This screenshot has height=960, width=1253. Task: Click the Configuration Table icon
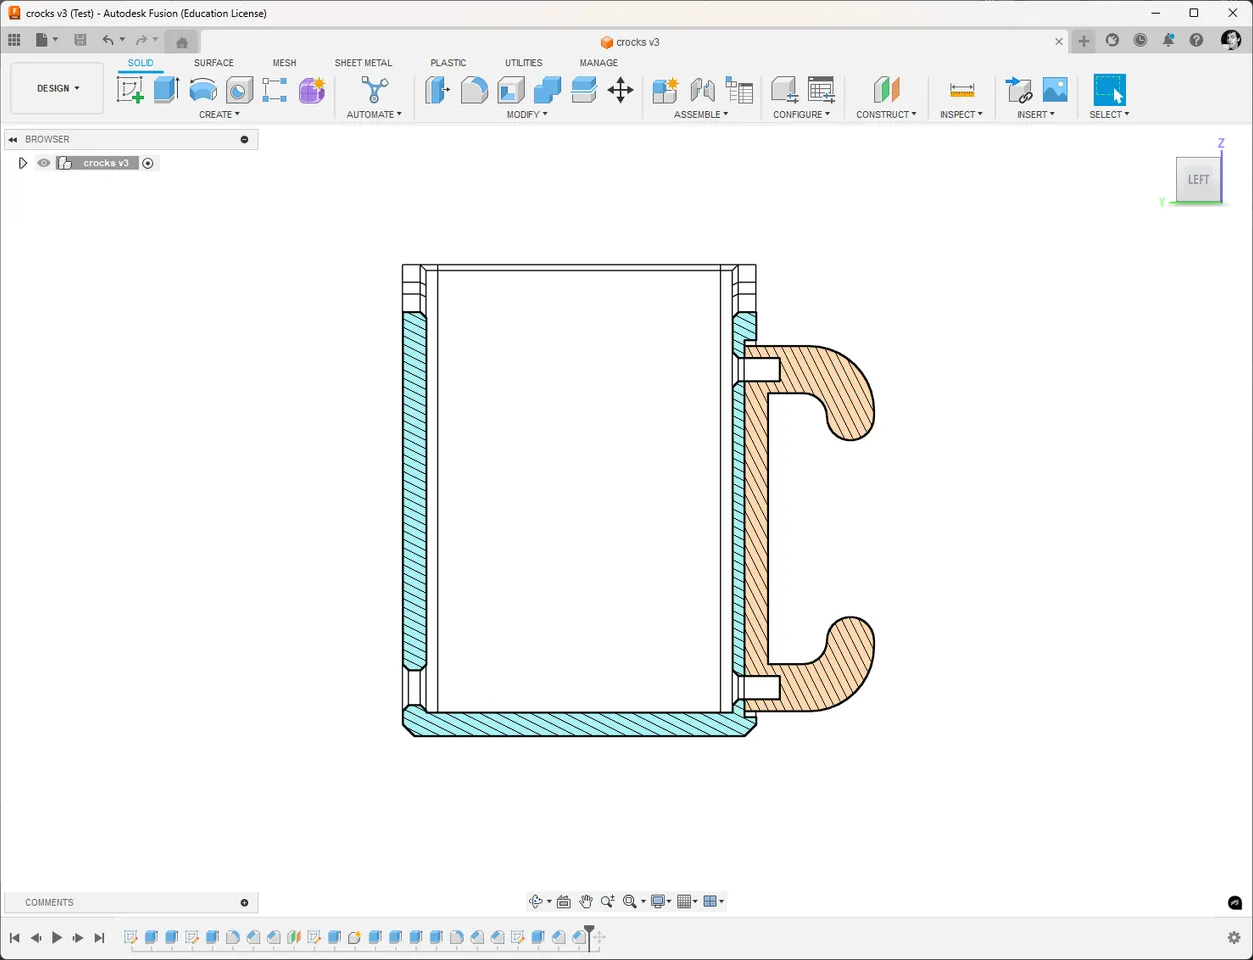point(820,90)
